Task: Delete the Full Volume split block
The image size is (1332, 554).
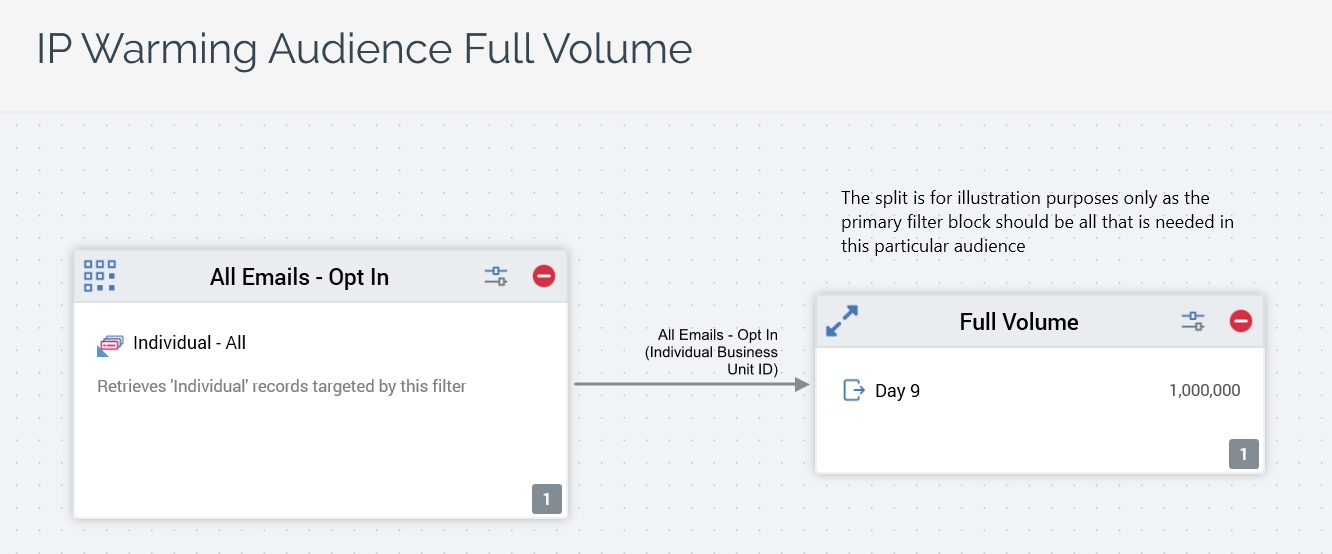Action: click(1241, 321)
